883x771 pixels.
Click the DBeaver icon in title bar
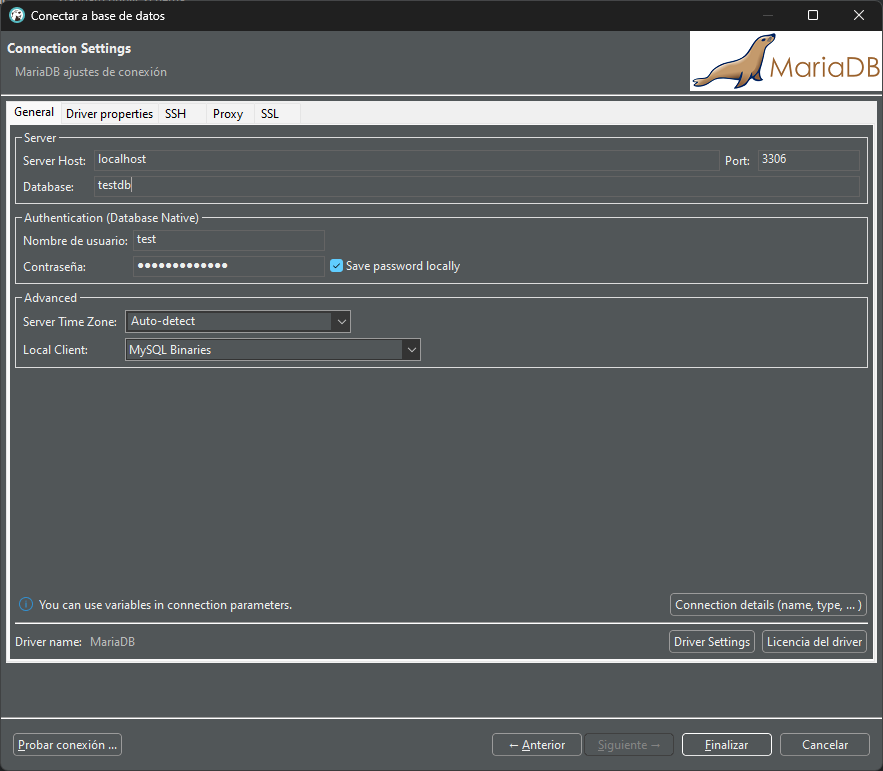16,16
